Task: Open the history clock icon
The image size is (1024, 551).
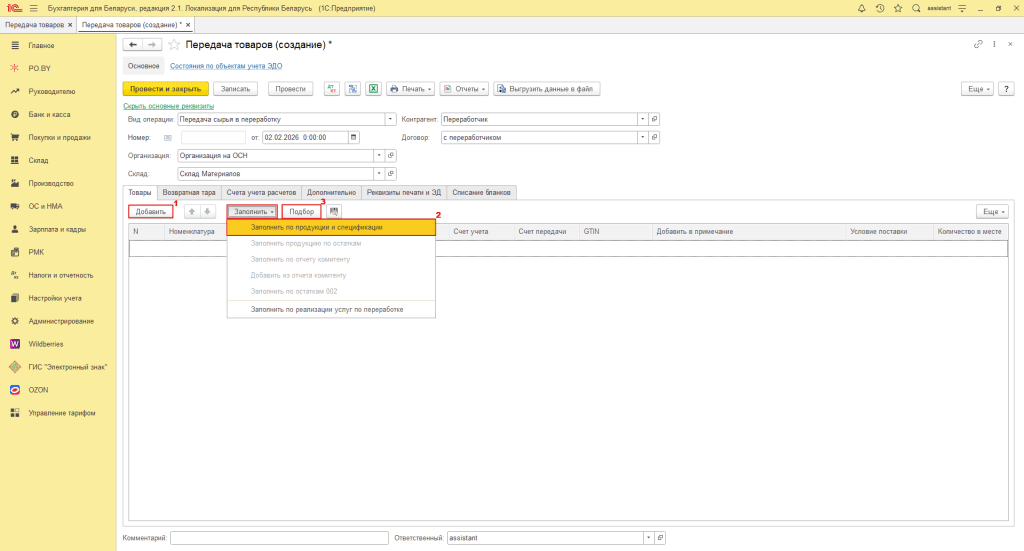Action: (879, 8)
